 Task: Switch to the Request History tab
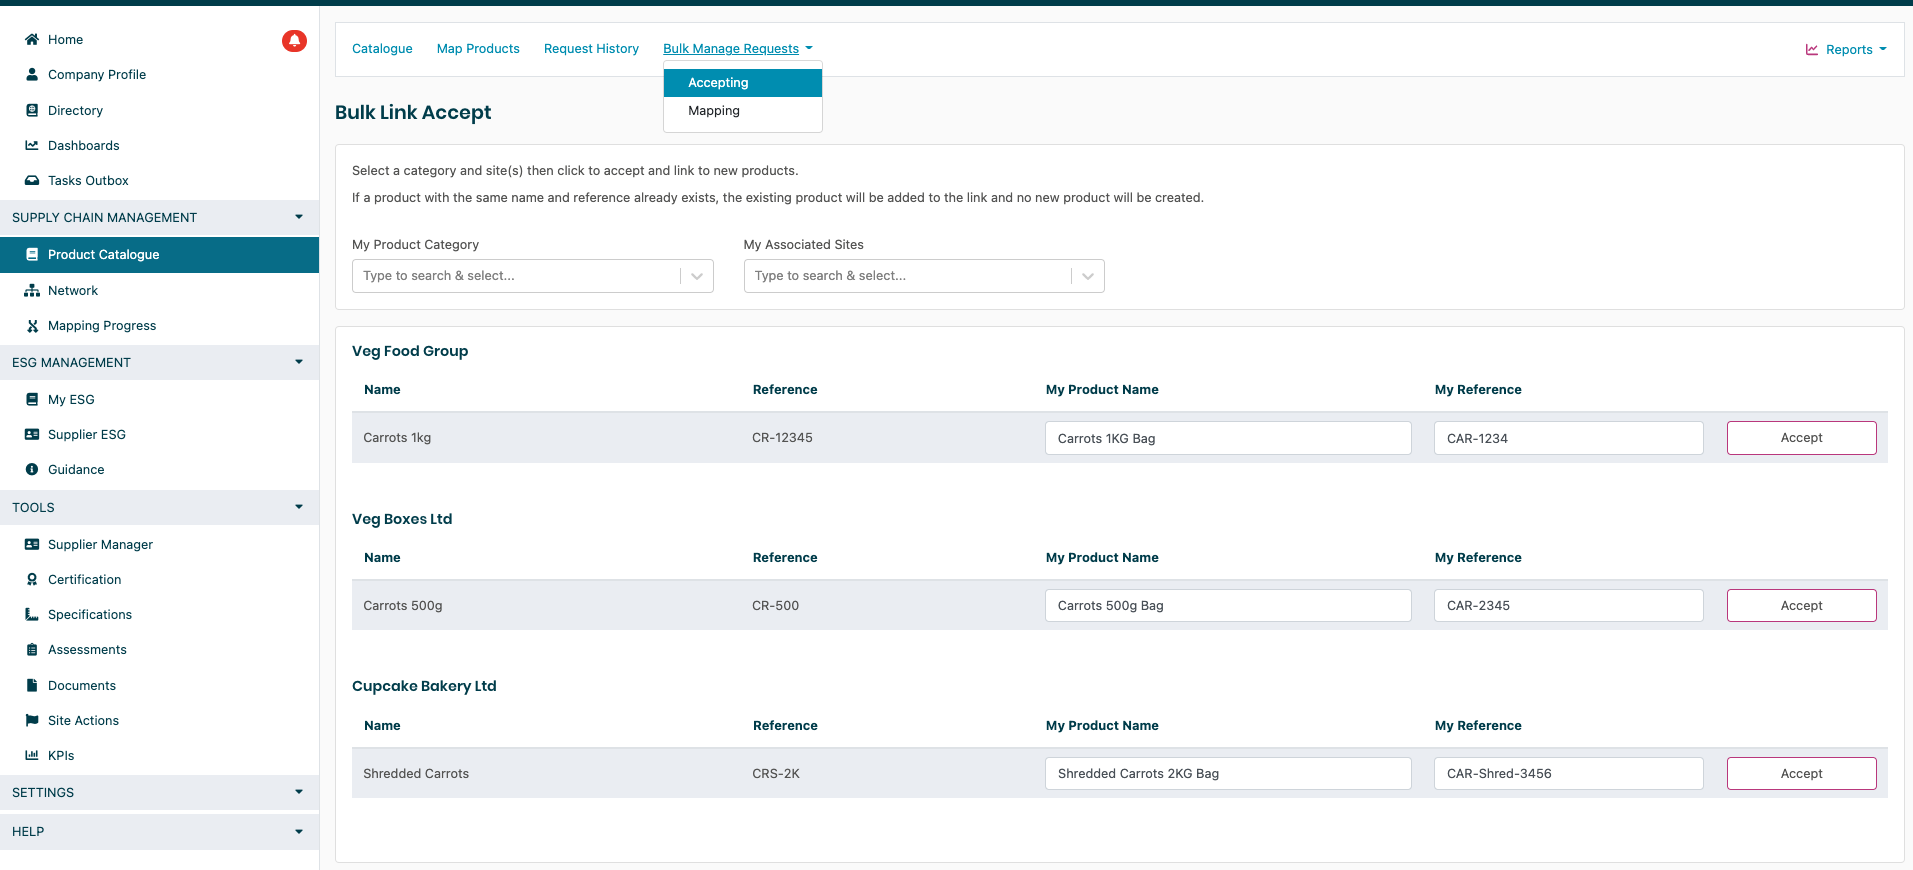coord(591,49)
